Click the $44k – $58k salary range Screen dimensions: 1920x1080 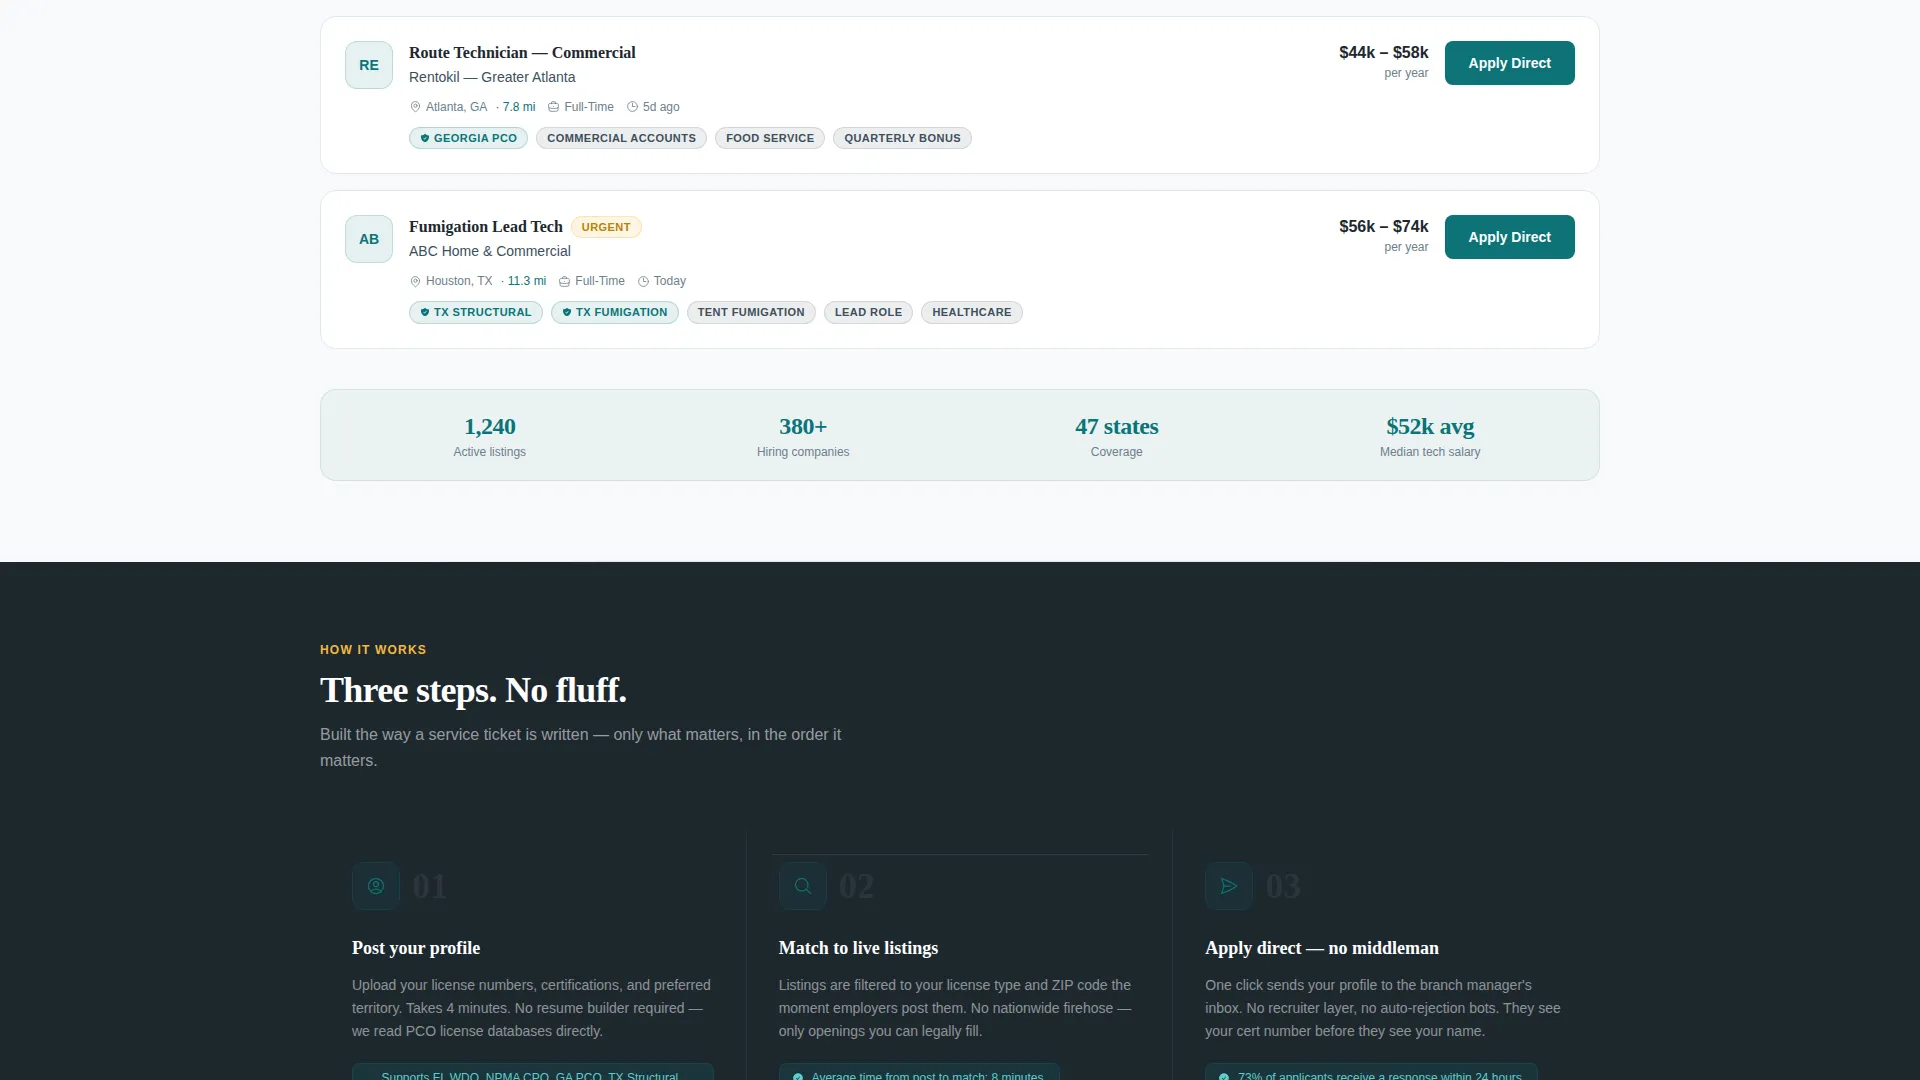[x=1384, y=52]
